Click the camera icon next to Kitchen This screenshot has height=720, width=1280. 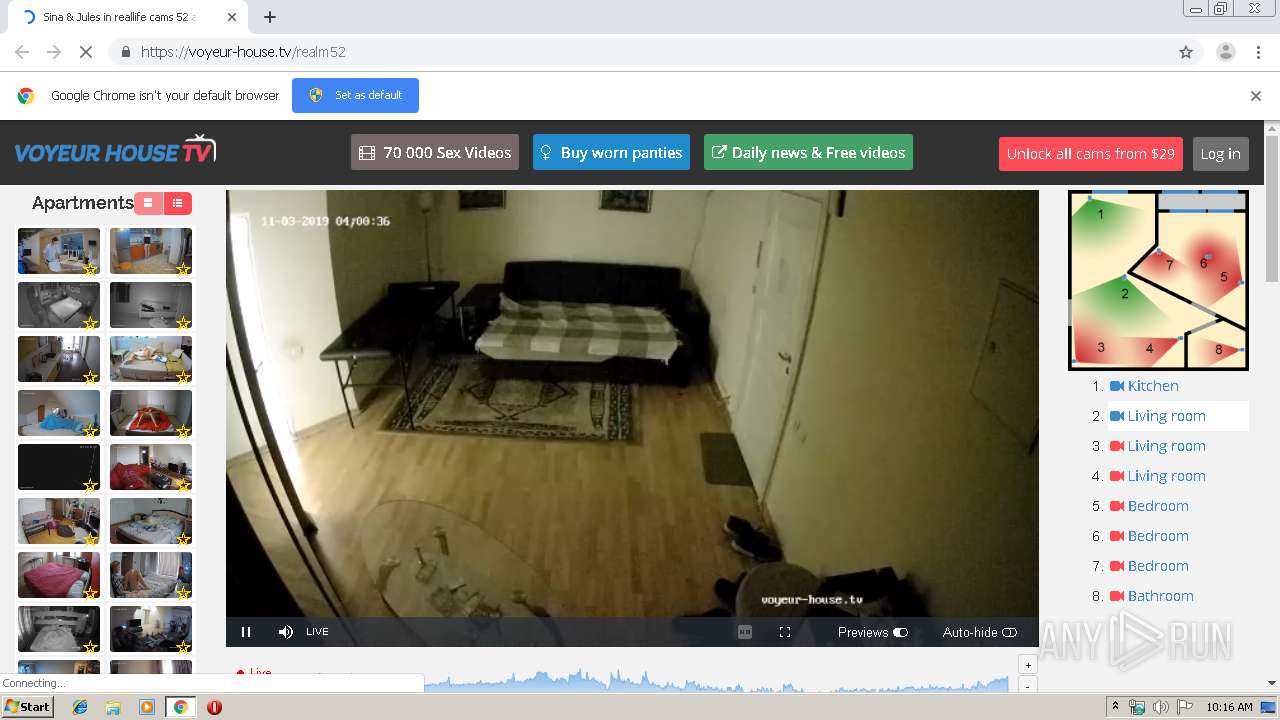[1117, 386]
